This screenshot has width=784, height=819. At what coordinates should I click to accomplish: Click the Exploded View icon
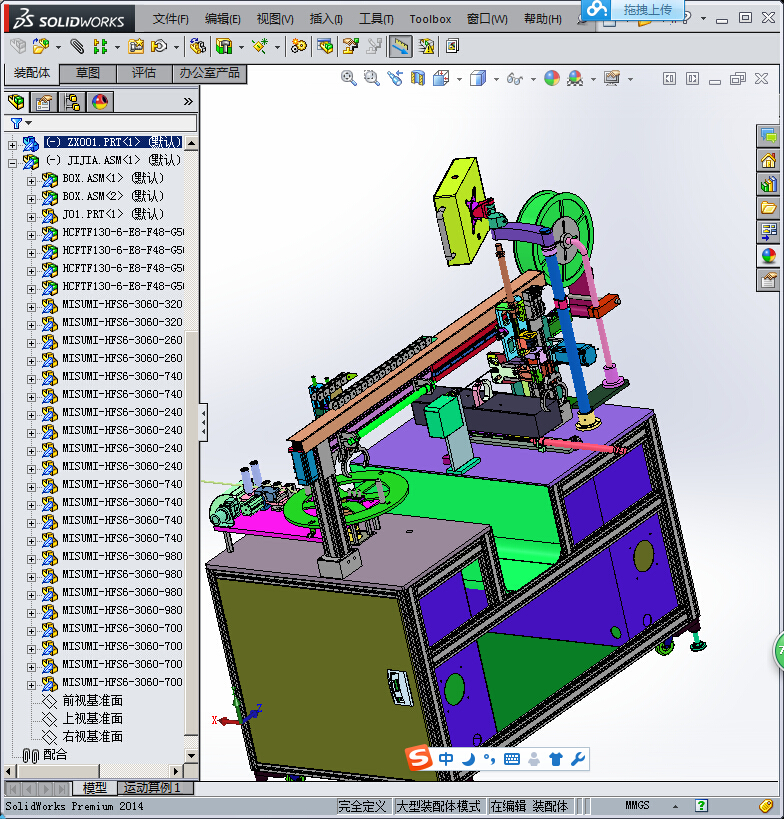(x=350, y=46)
